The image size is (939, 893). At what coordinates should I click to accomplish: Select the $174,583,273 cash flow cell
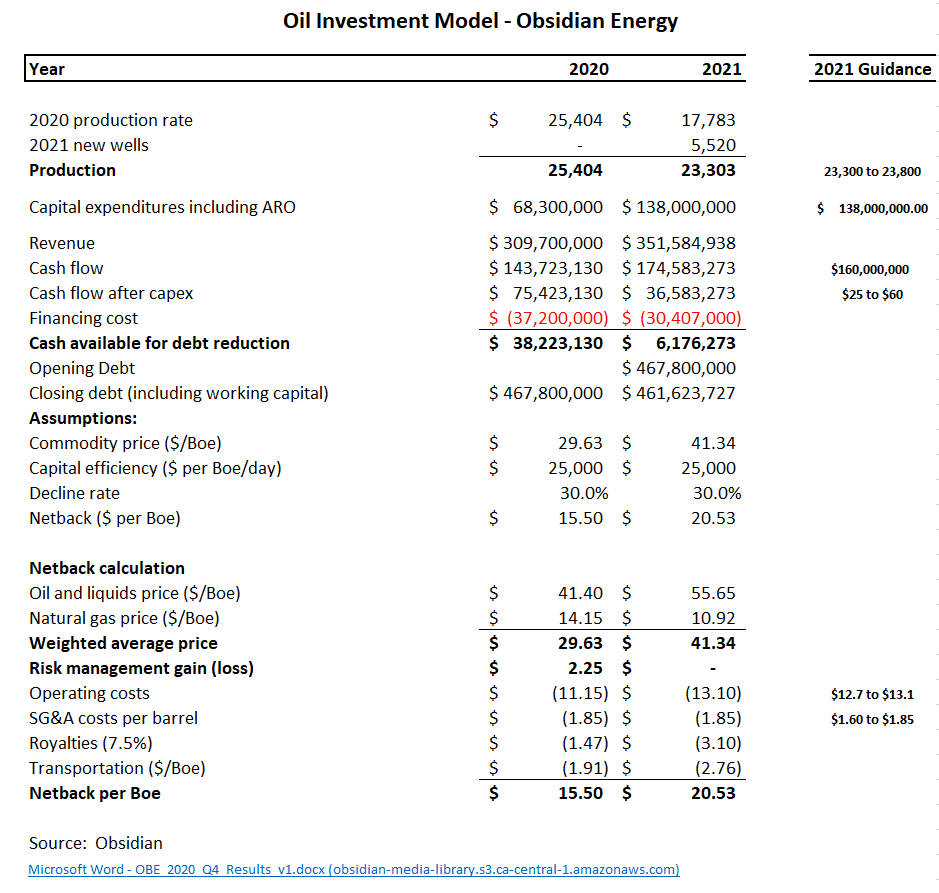[x=678, y=268]
